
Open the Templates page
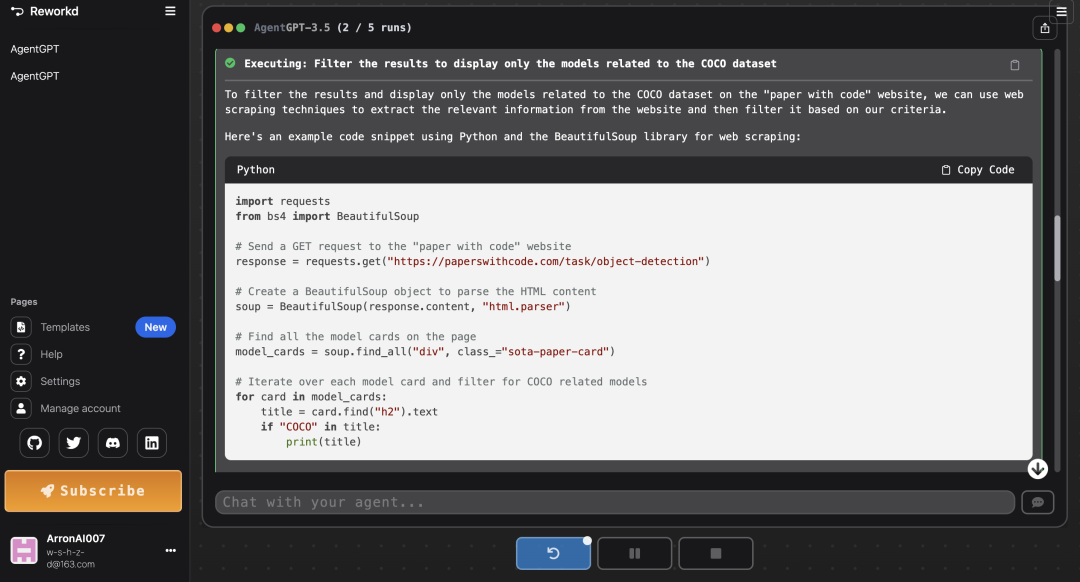(x=65, y=327)
